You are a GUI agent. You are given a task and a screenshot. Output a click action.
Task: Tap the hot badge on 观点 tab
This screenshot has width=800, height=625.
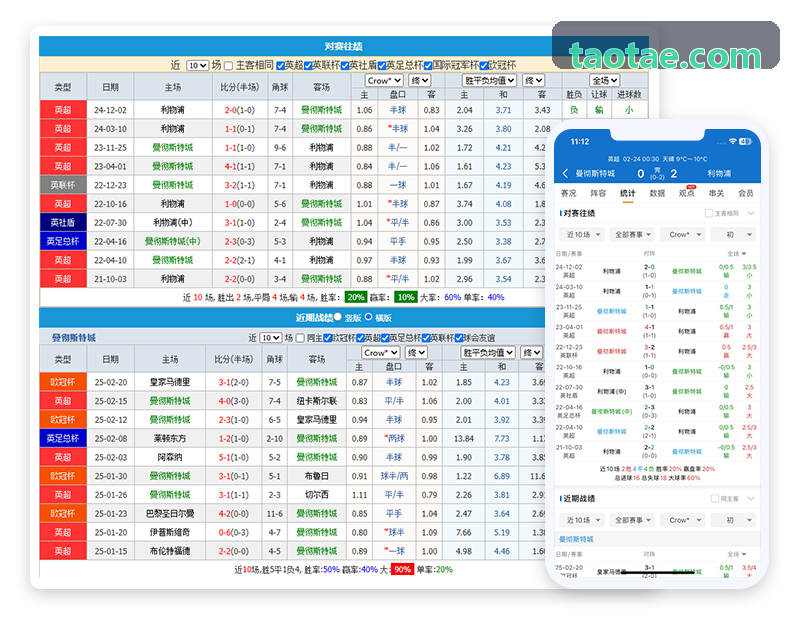pyautogui.click(x=691, y=187)
